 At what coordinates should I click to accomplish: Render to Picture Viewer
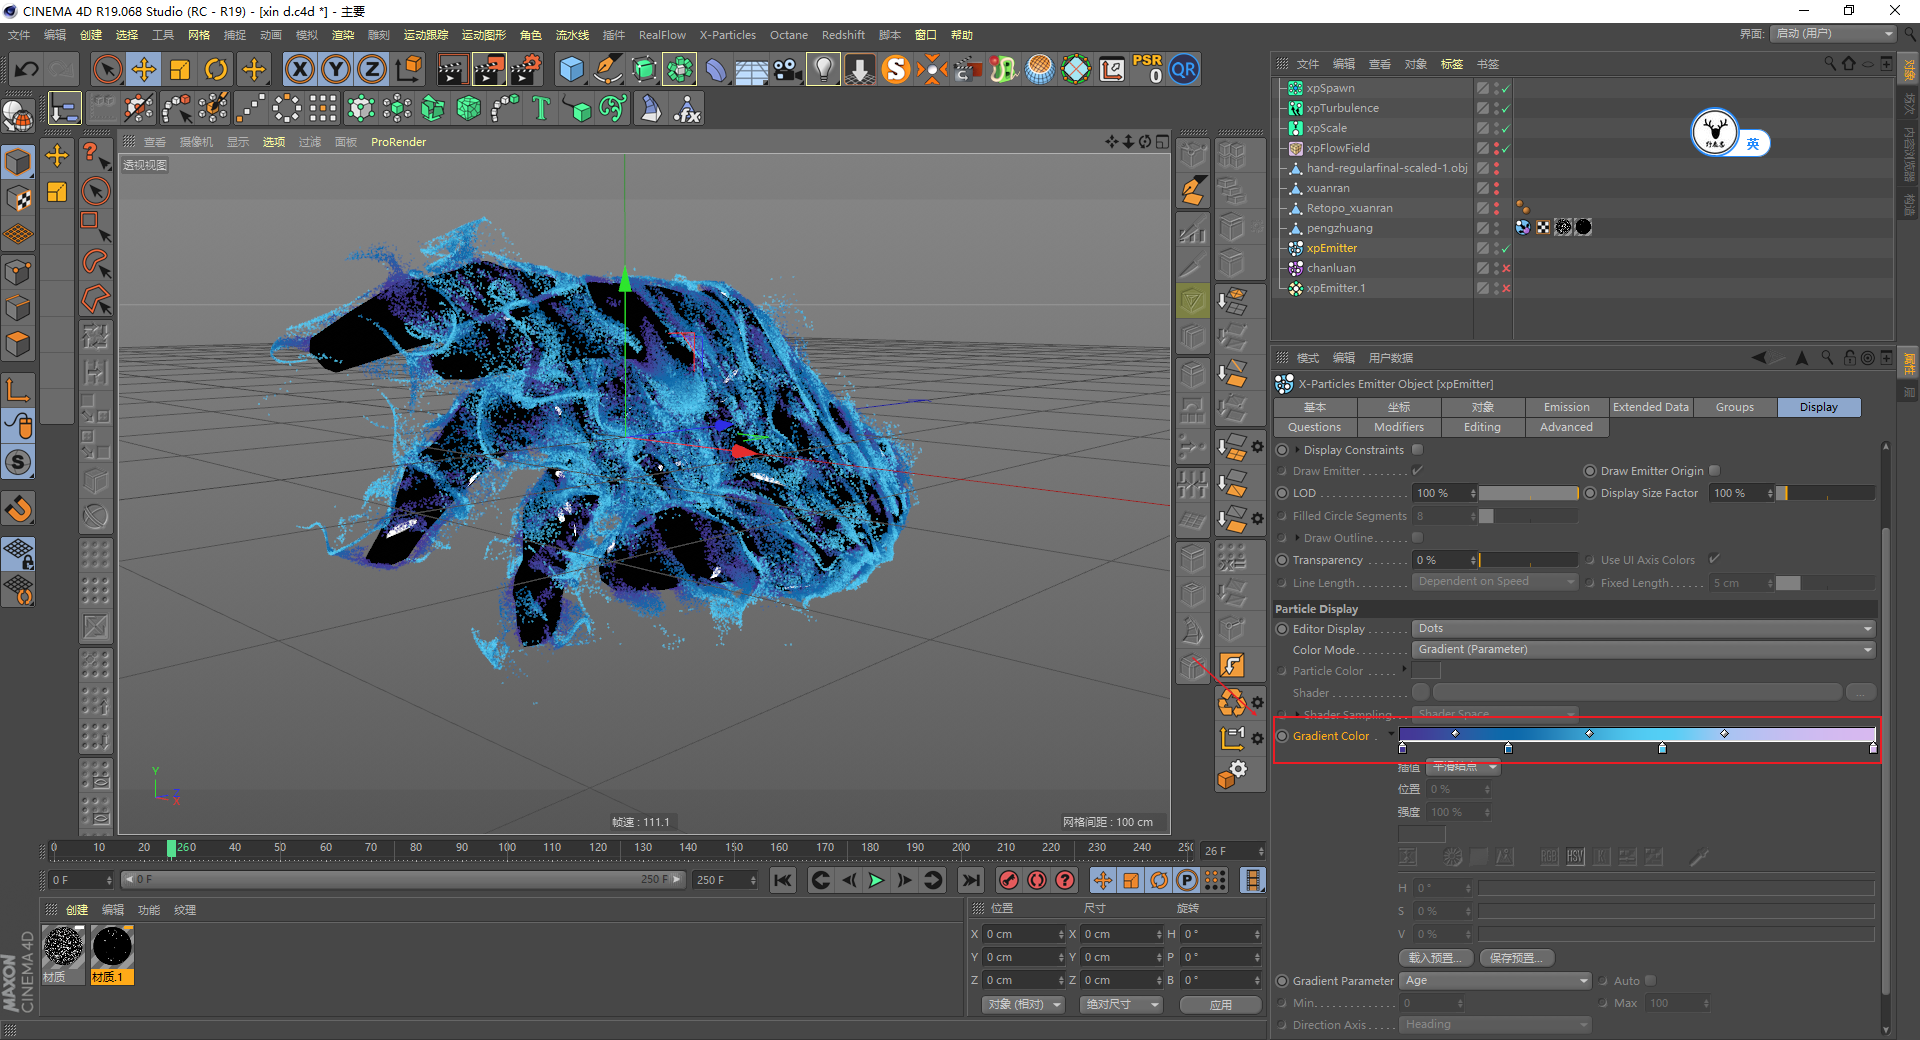coord(489,69)
